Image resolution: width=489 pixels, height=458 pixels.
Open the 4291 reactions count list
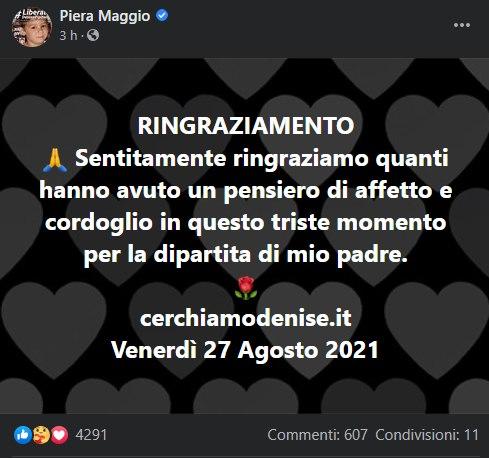tap(91, 435)
